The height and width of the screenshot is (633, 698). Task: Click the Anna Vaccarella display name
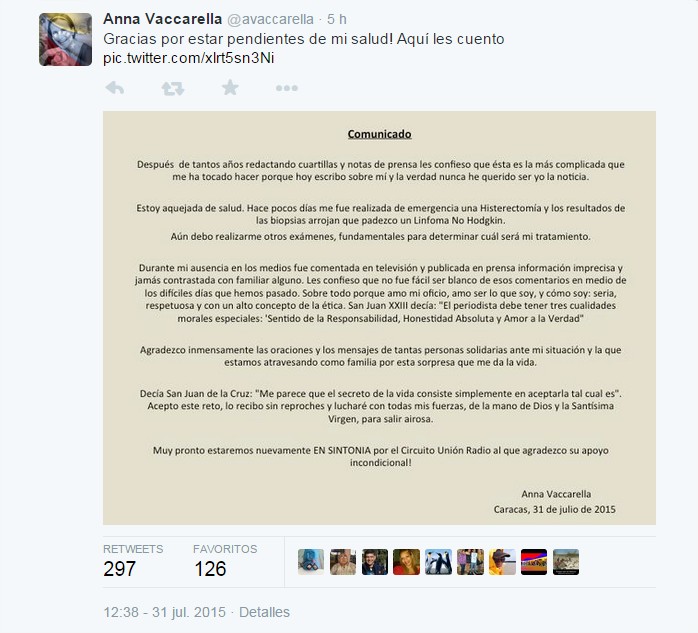[x=162, y=19]
